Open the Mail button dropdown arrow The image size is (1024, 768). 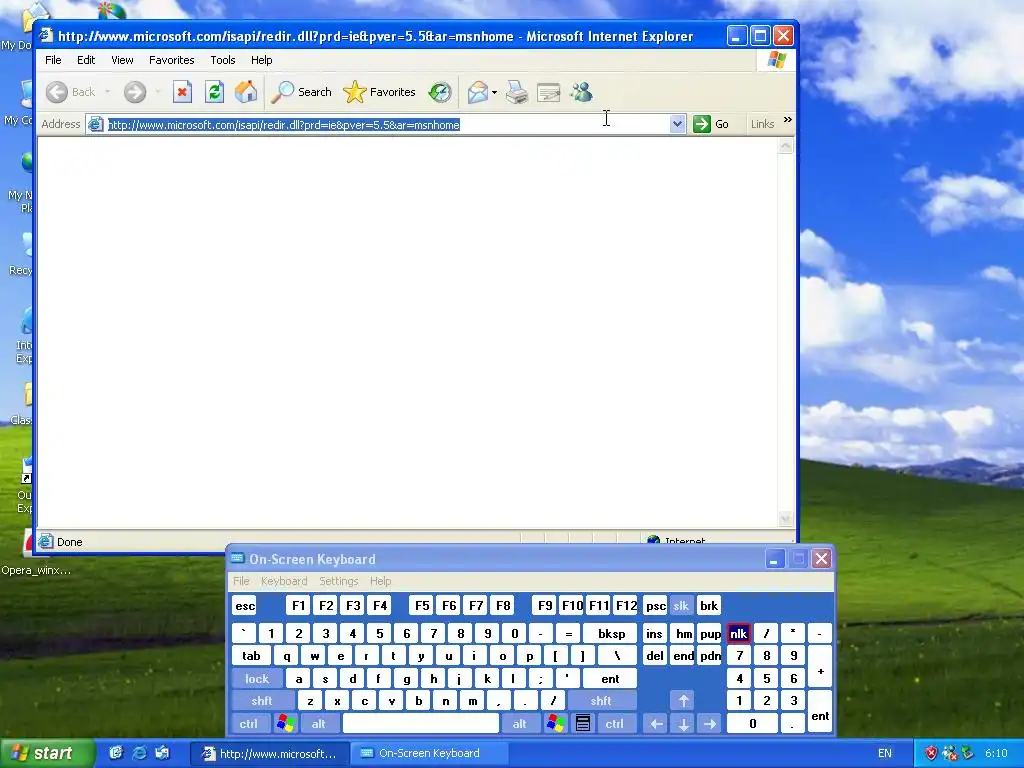(494, 92)
